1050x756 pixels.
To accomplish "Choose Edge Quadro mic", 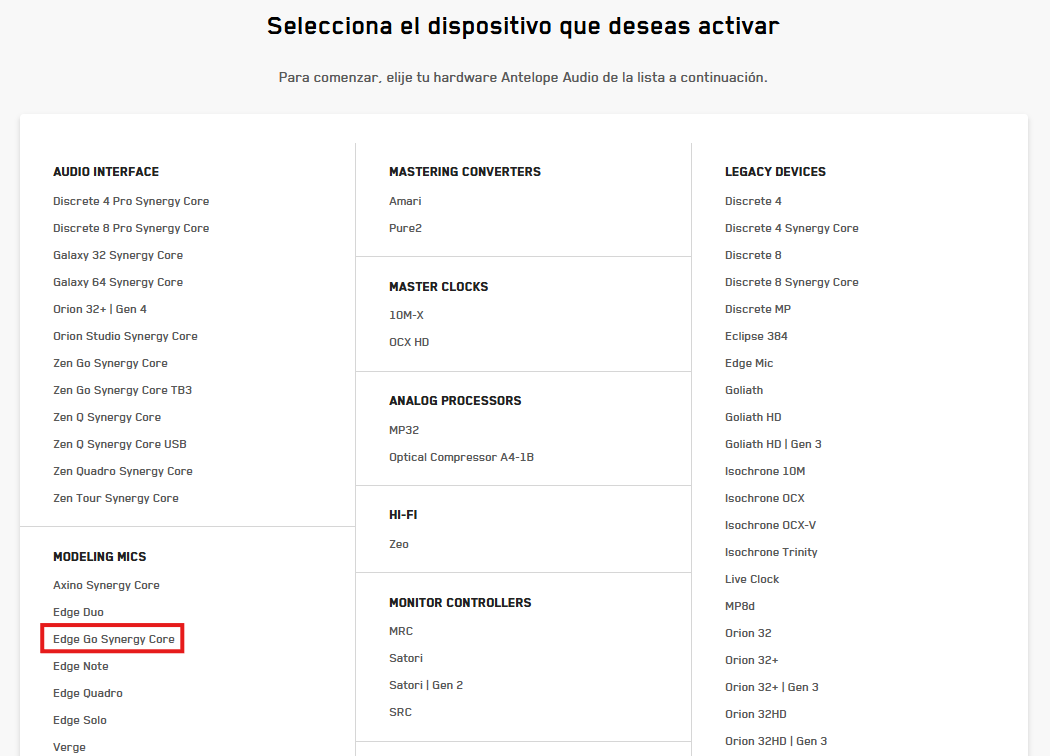I will [88, 693].
